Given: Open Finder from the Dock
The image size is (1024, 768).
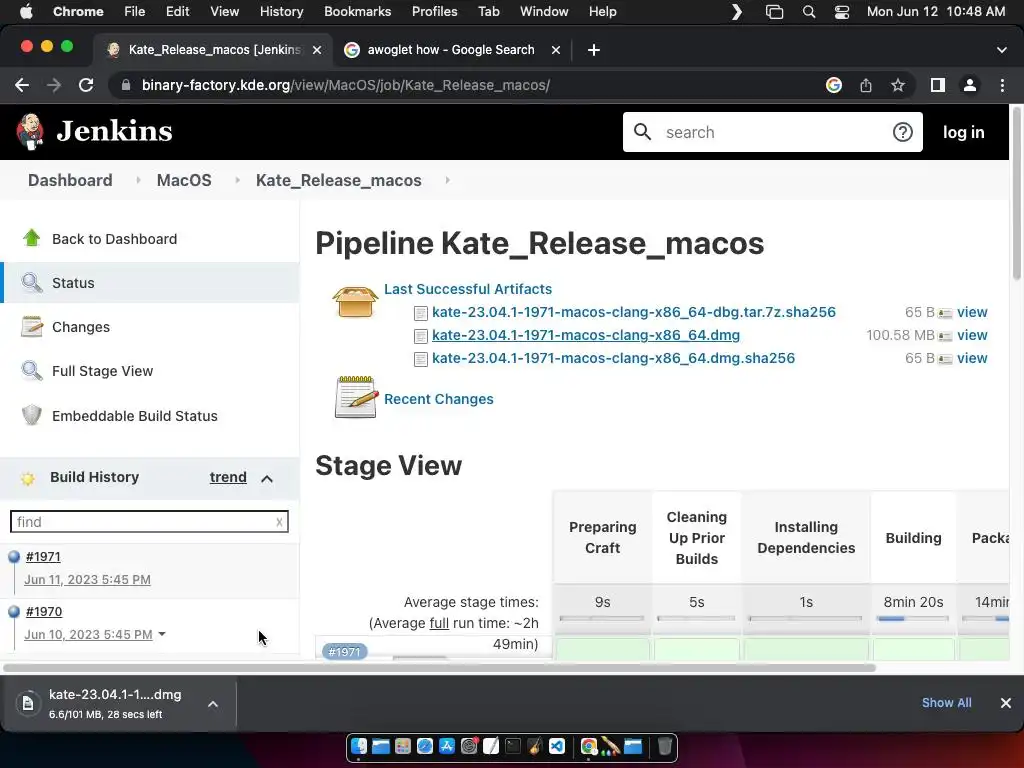Looking at the screenshot, I should tap(359, 746).
